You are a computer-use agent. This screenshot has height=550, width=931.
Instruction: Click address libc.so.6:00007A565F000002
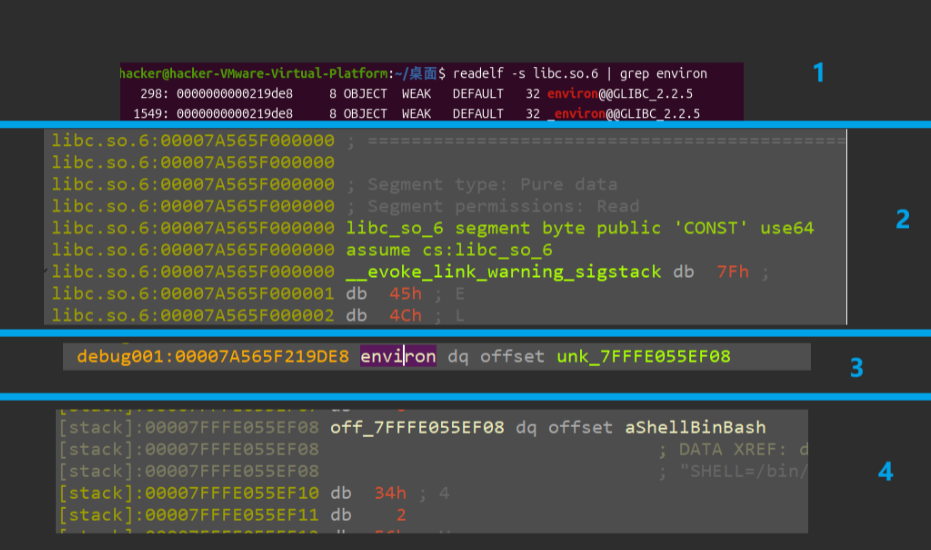pyautogui.click(x=193, y=315)
